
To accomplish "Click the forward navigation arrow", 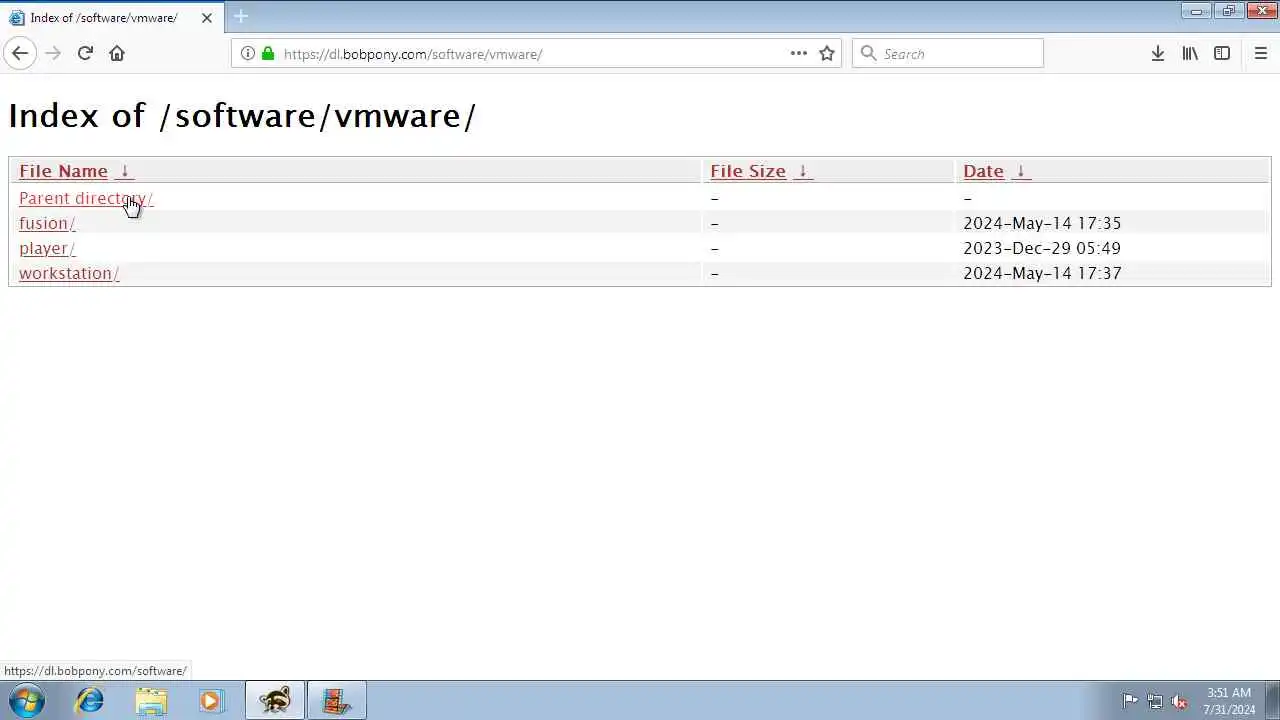I will (x=53, y=53).
